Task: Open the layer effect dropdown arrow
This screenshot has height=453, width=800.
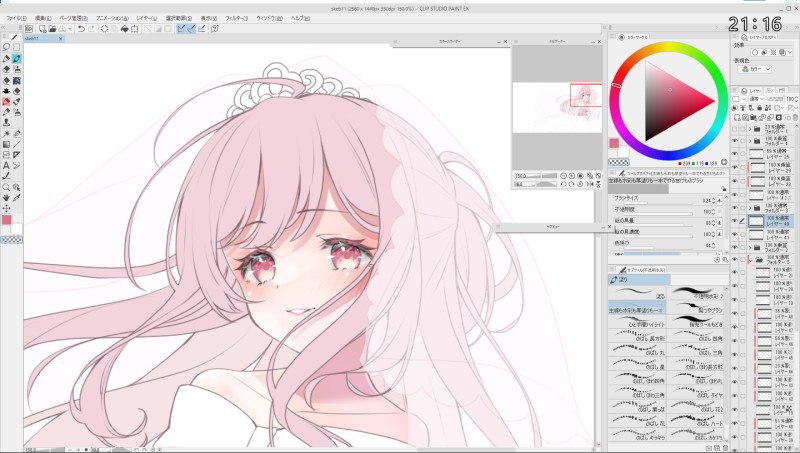Action: 789,53
